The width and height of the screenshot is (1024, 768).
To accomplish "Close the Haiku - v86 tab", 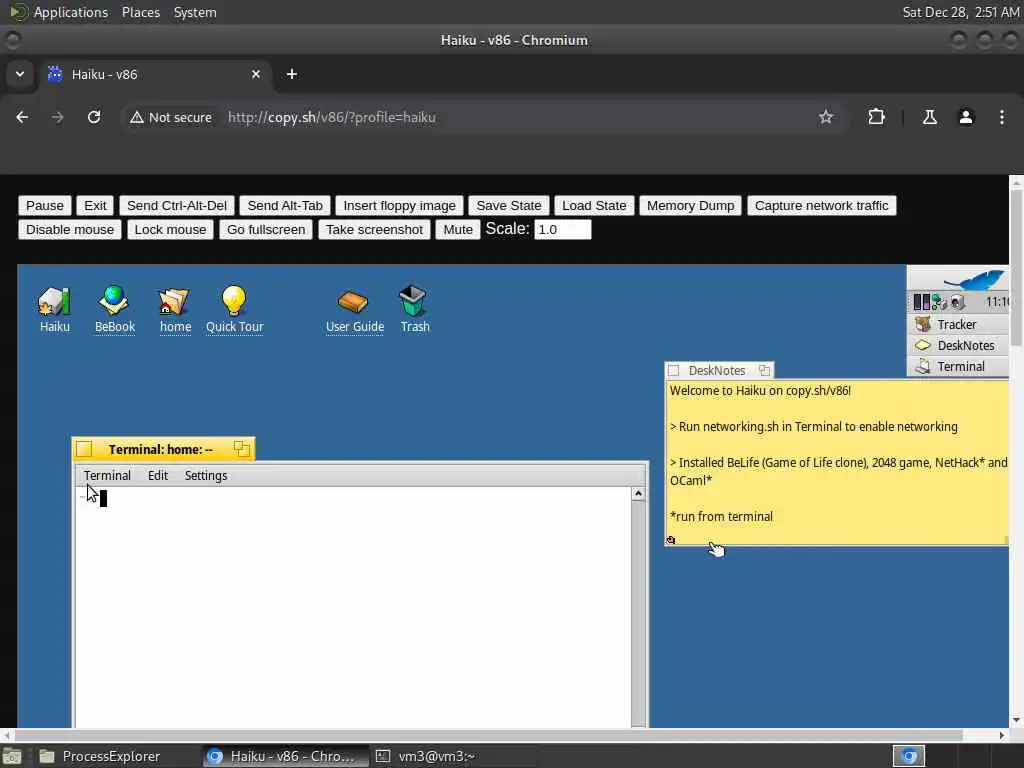I will pyautogui.click(x=256, y=74).
